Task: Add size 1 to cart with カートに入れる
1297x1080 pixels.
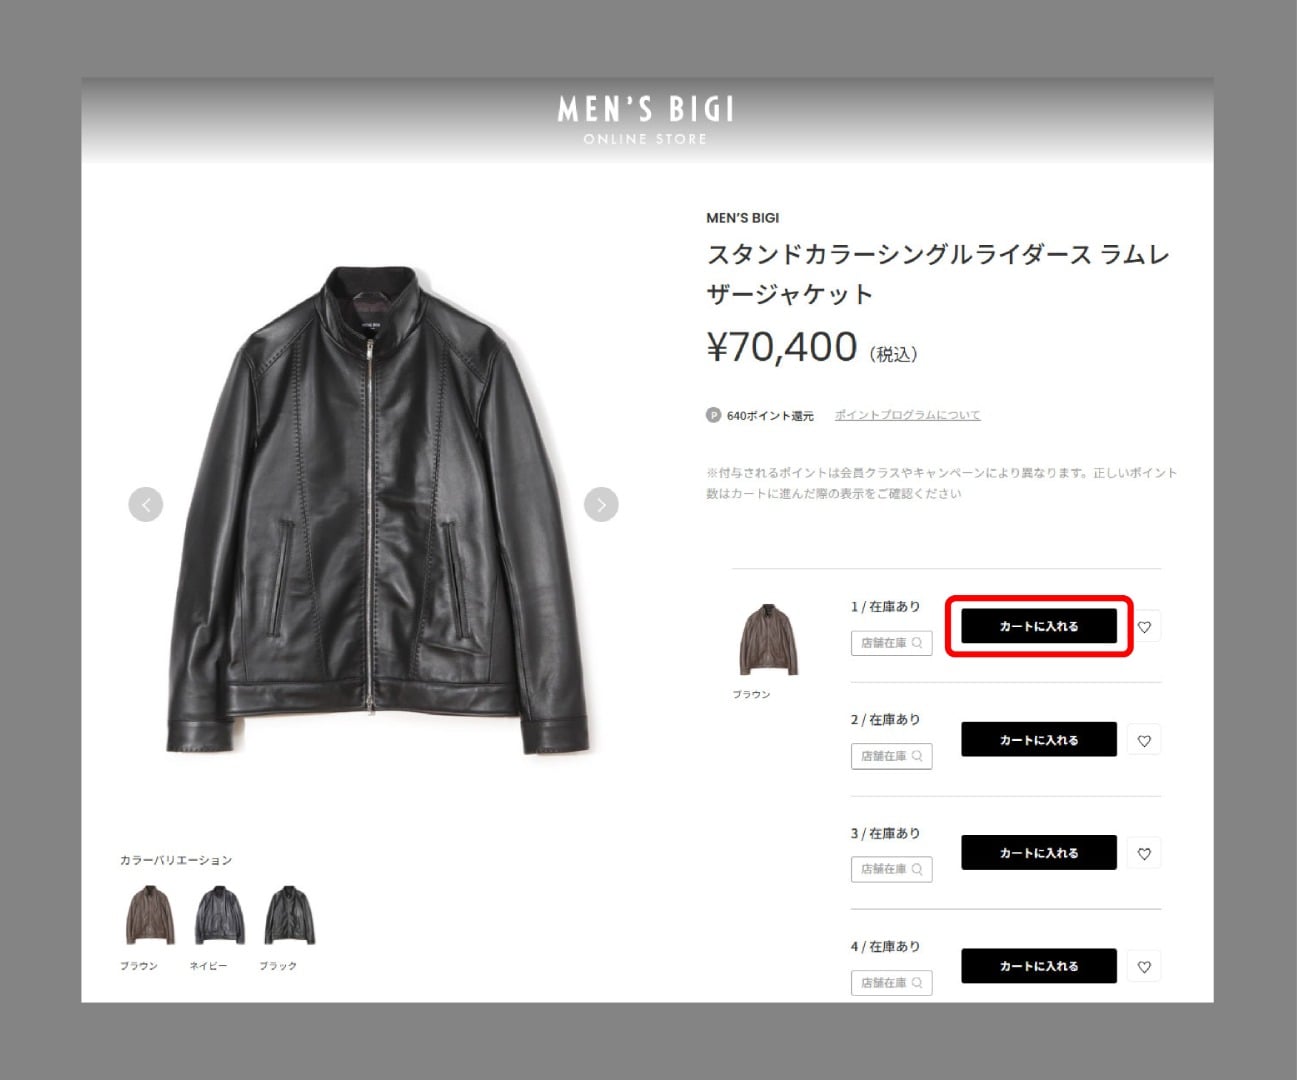Action: (x=1039, y=626)
